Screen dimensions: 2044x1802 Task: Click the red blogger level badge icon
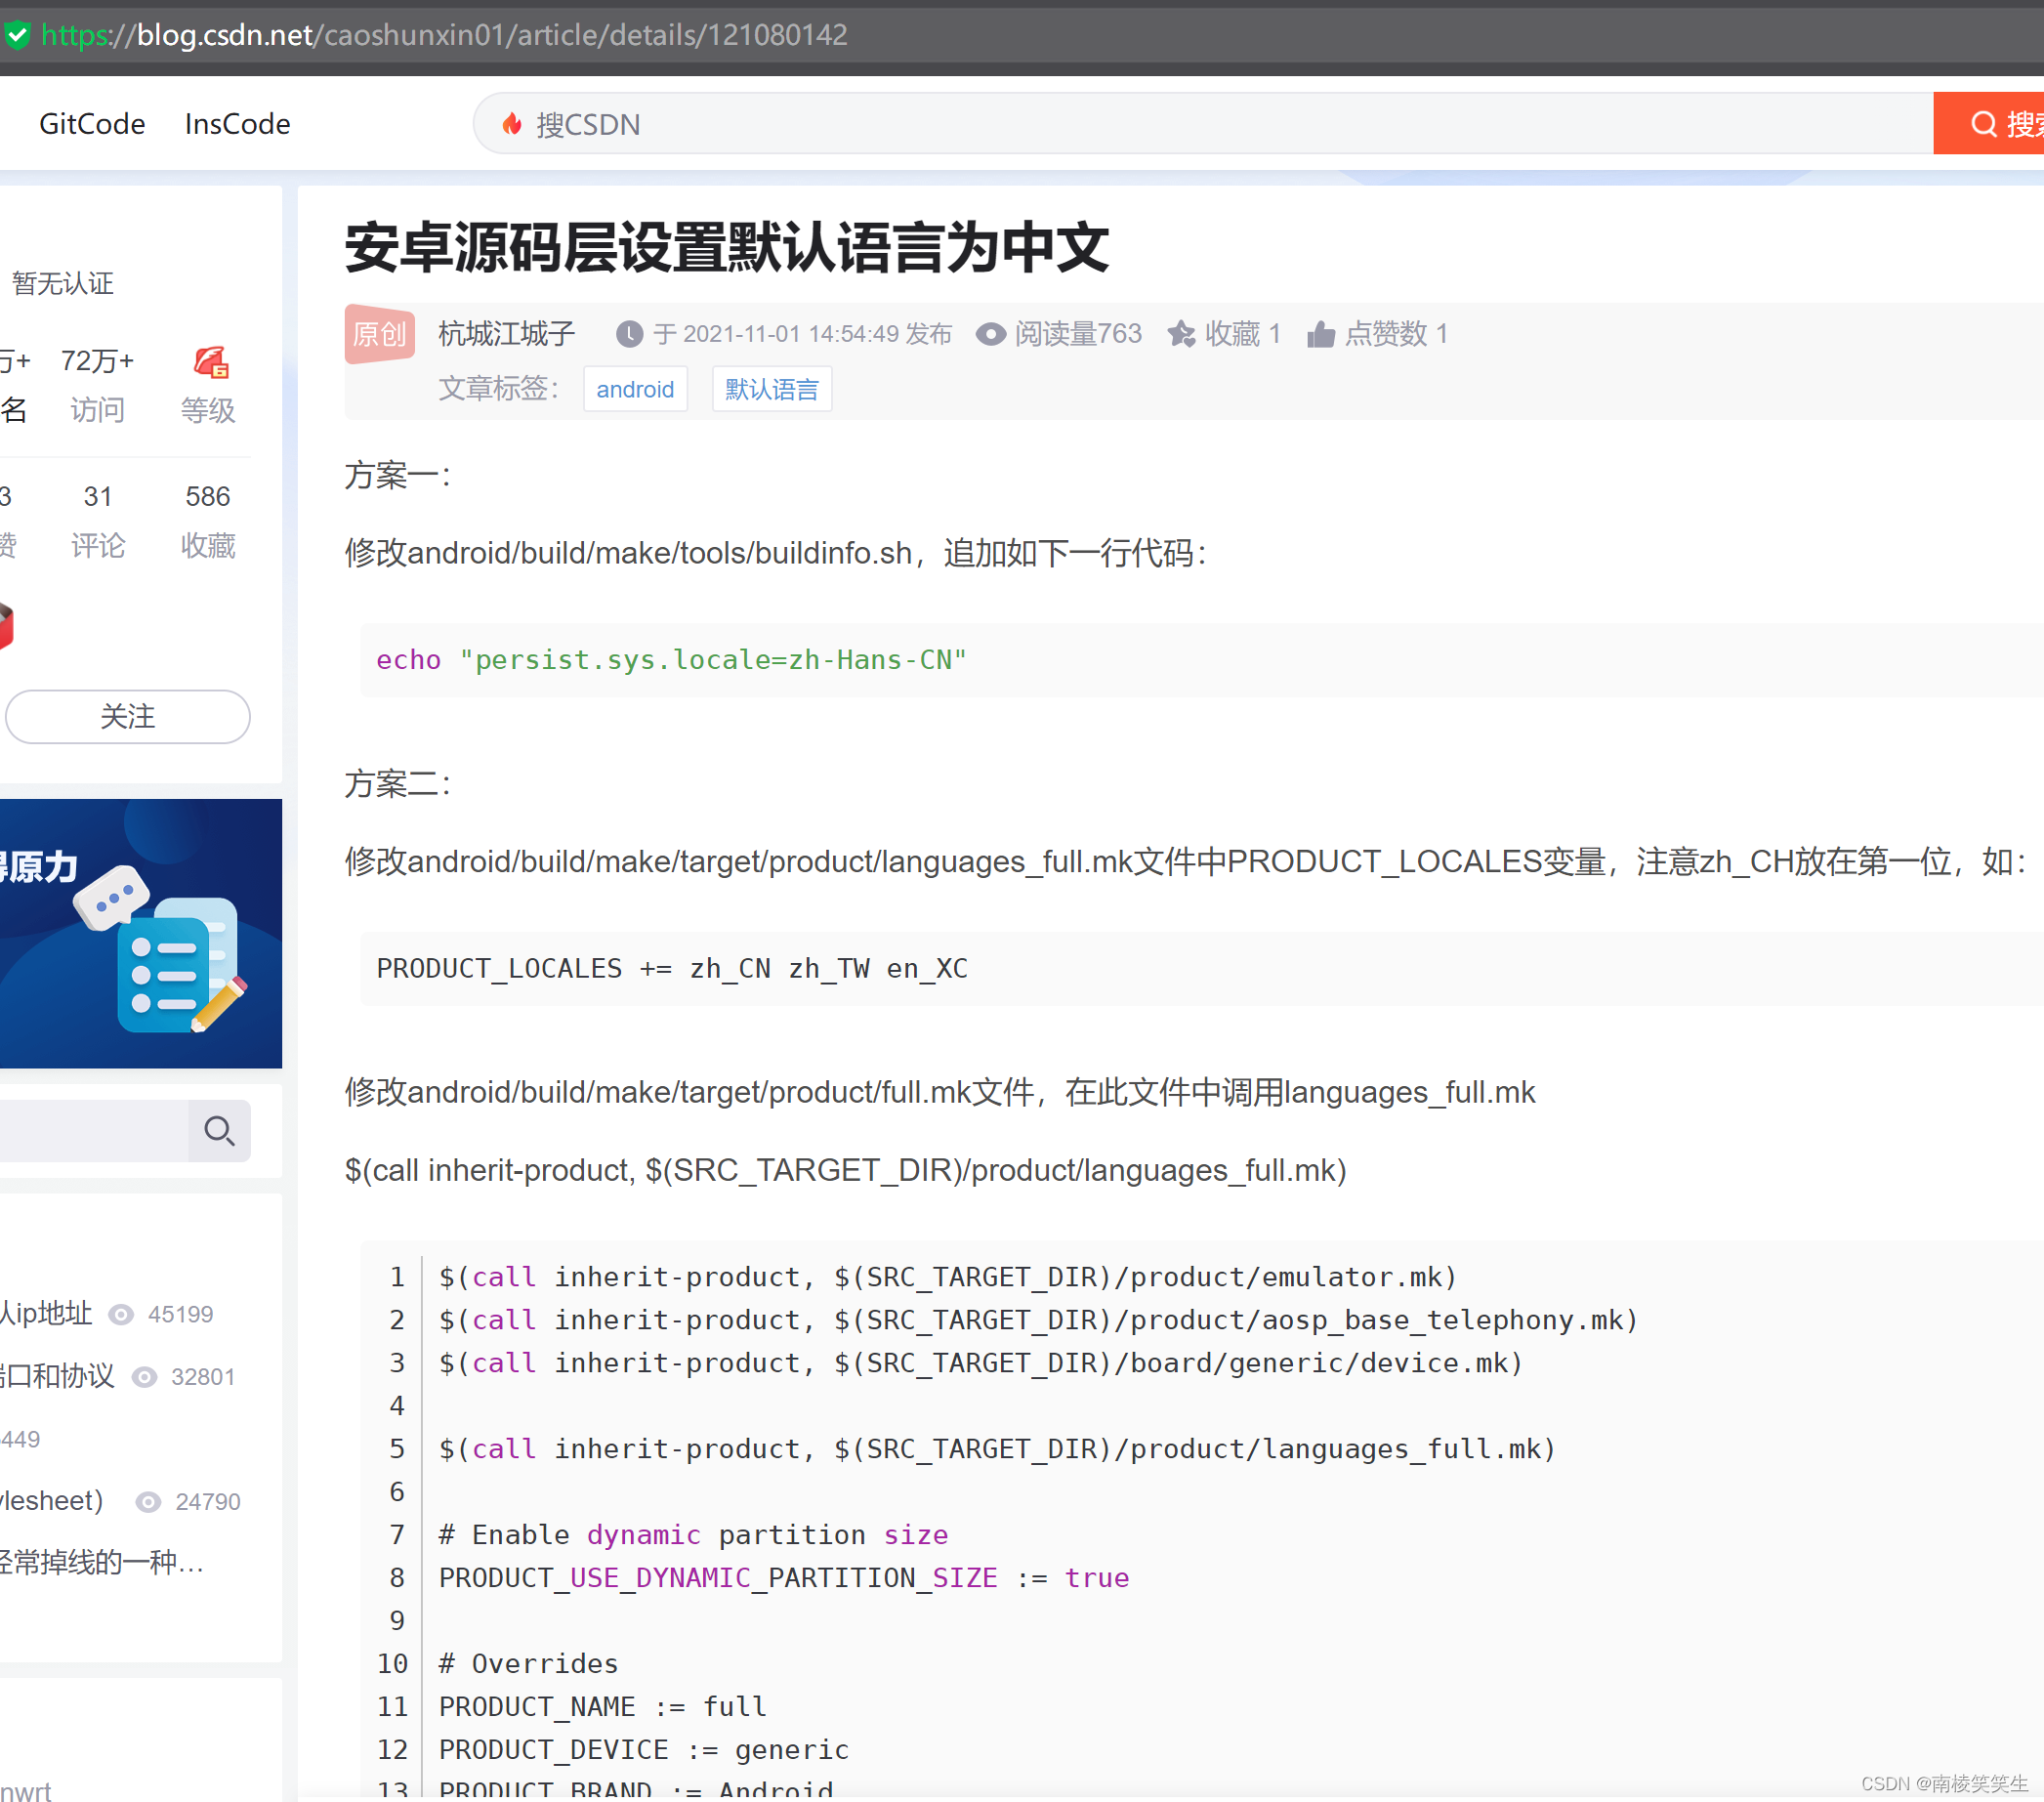point(211,362)
